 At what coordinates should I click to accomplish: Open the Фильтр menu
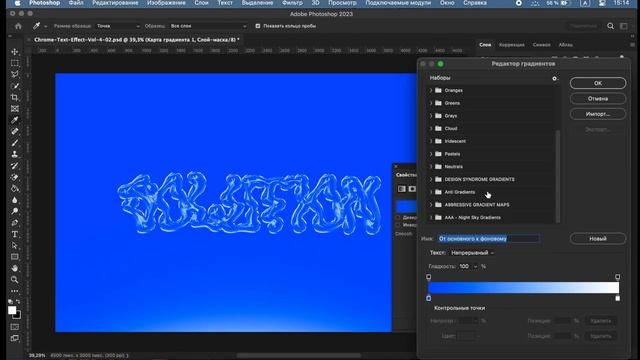click(x=292, y=3)
